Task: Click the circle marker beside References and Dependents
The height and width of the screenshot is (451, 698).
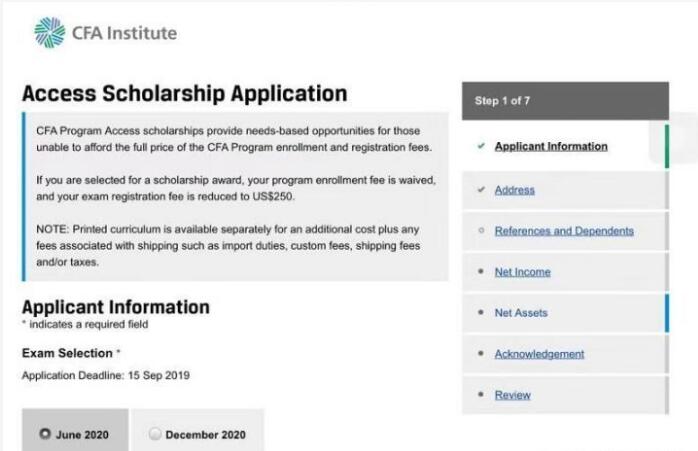Action: [x=482, y=231]
